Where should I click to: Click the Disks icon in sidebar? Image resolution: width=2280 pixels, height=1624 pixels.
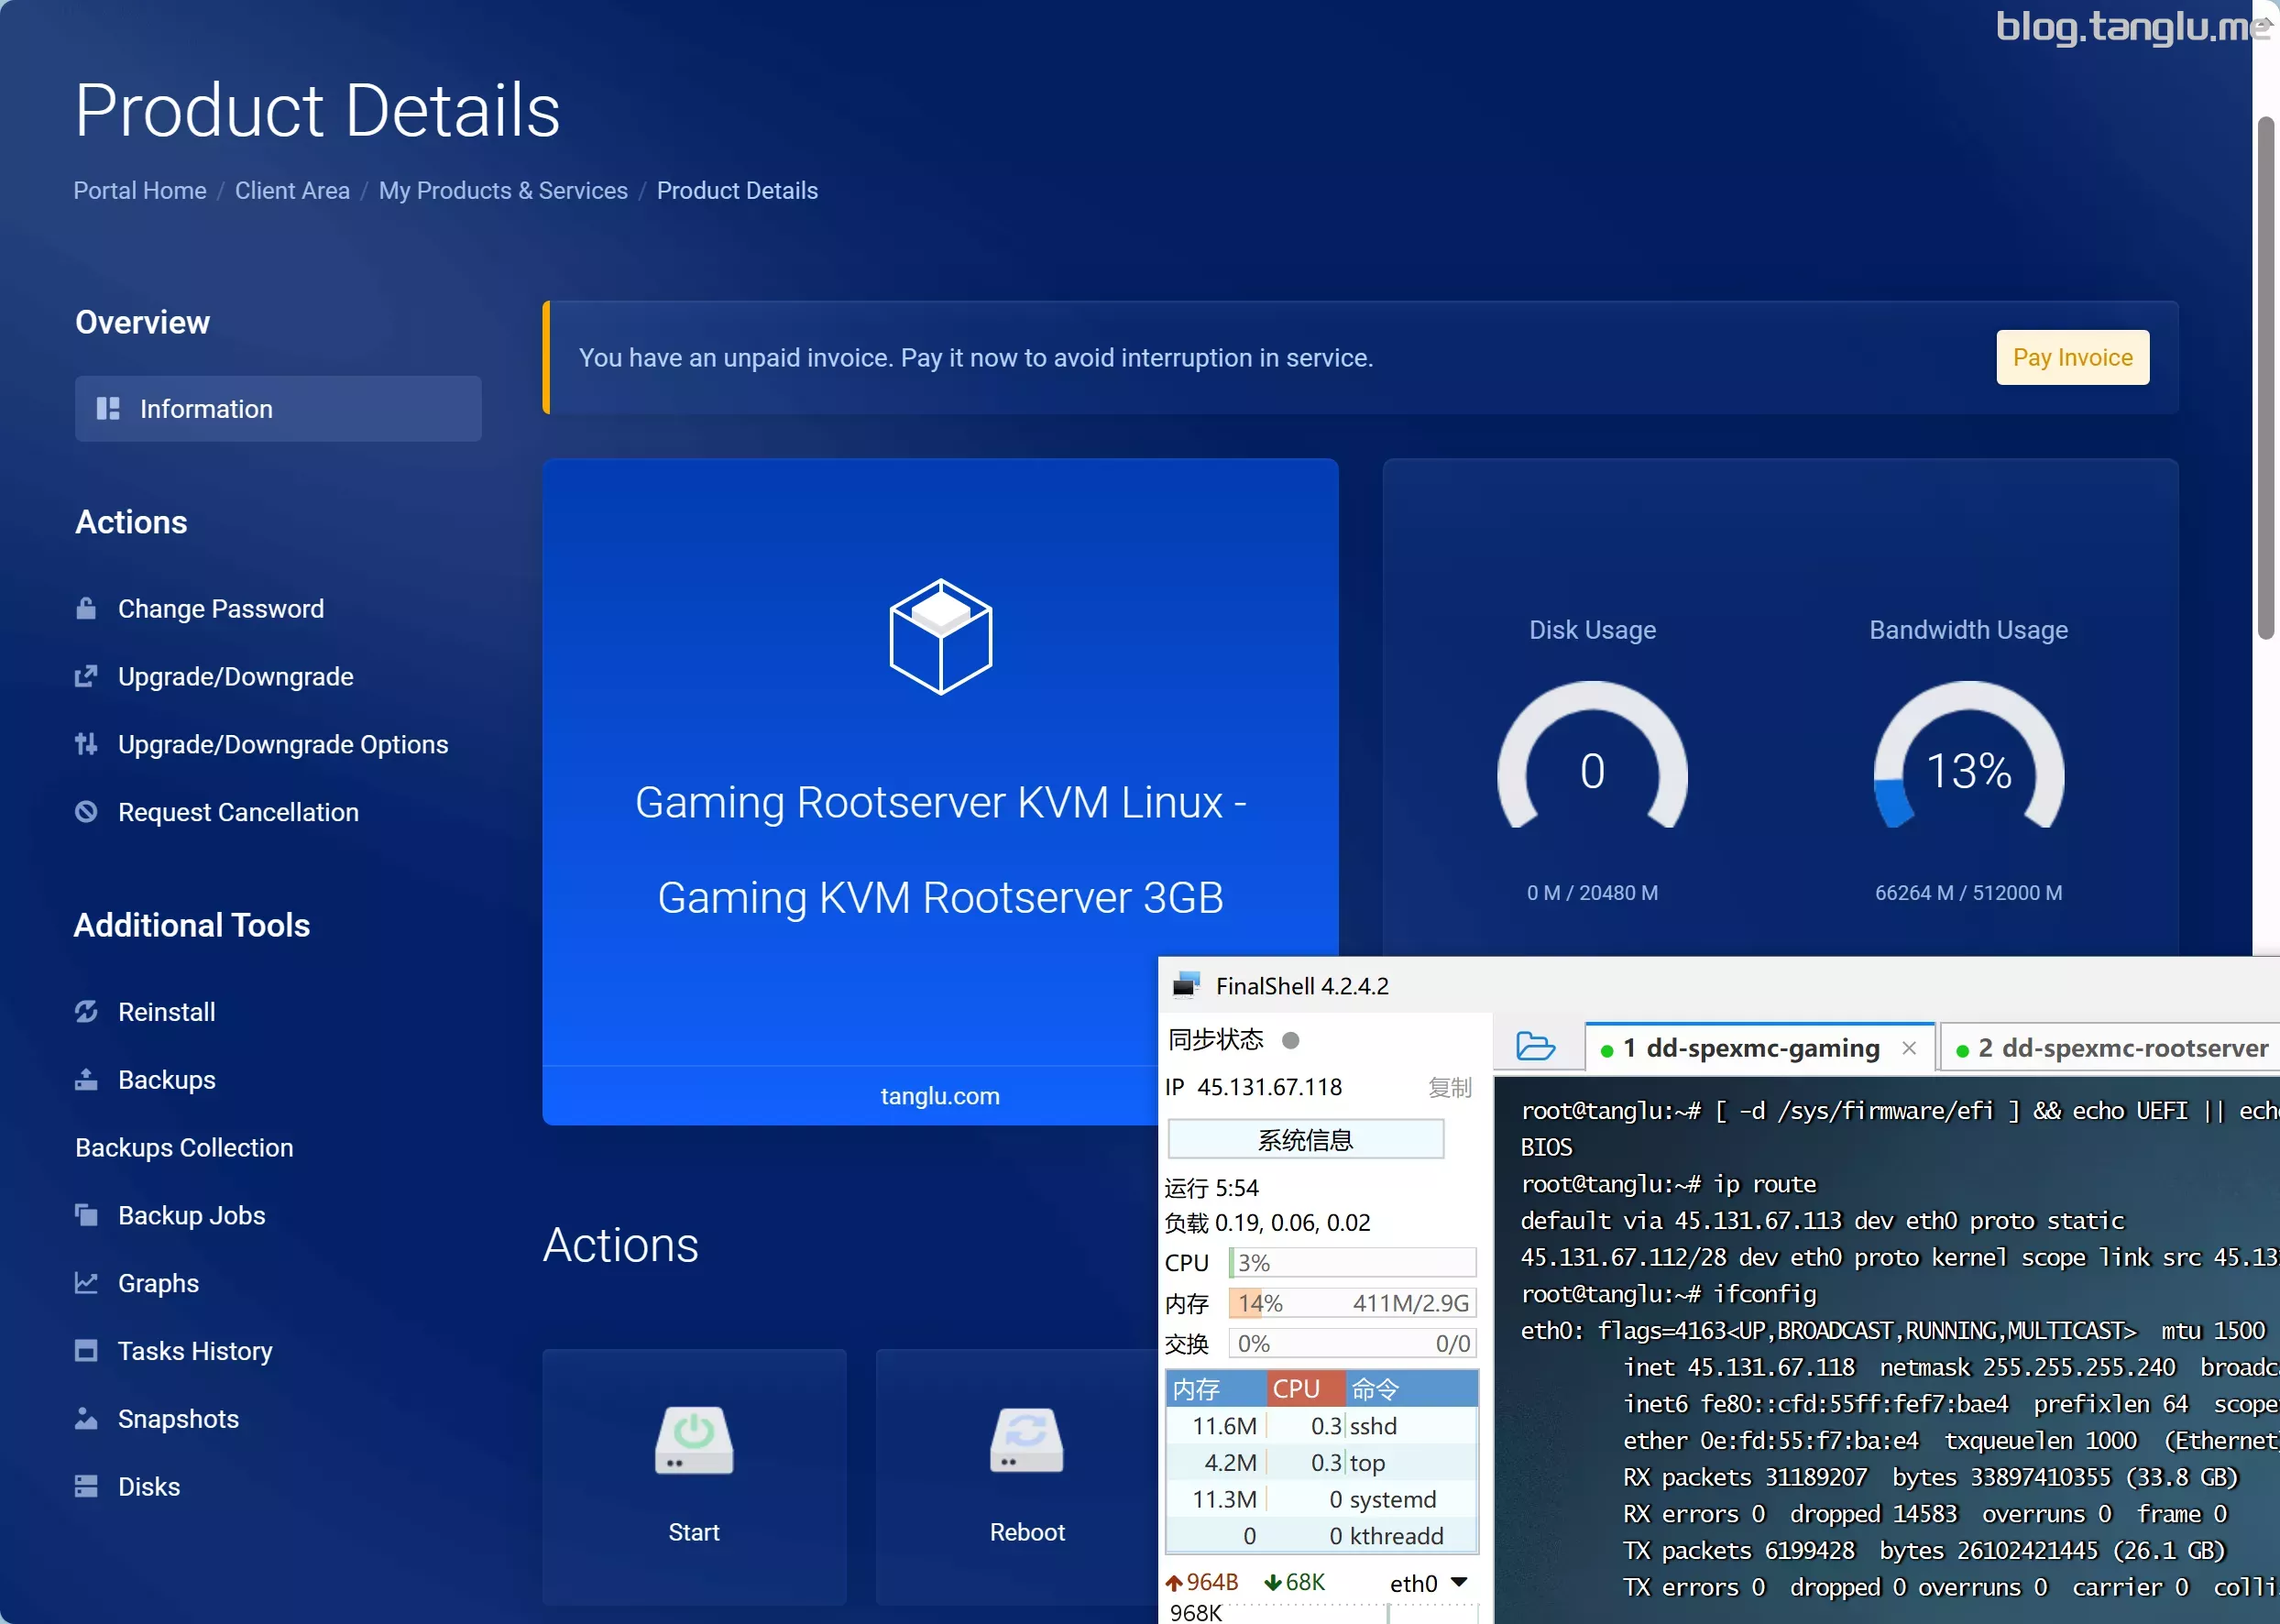[x=88, y=1485]
